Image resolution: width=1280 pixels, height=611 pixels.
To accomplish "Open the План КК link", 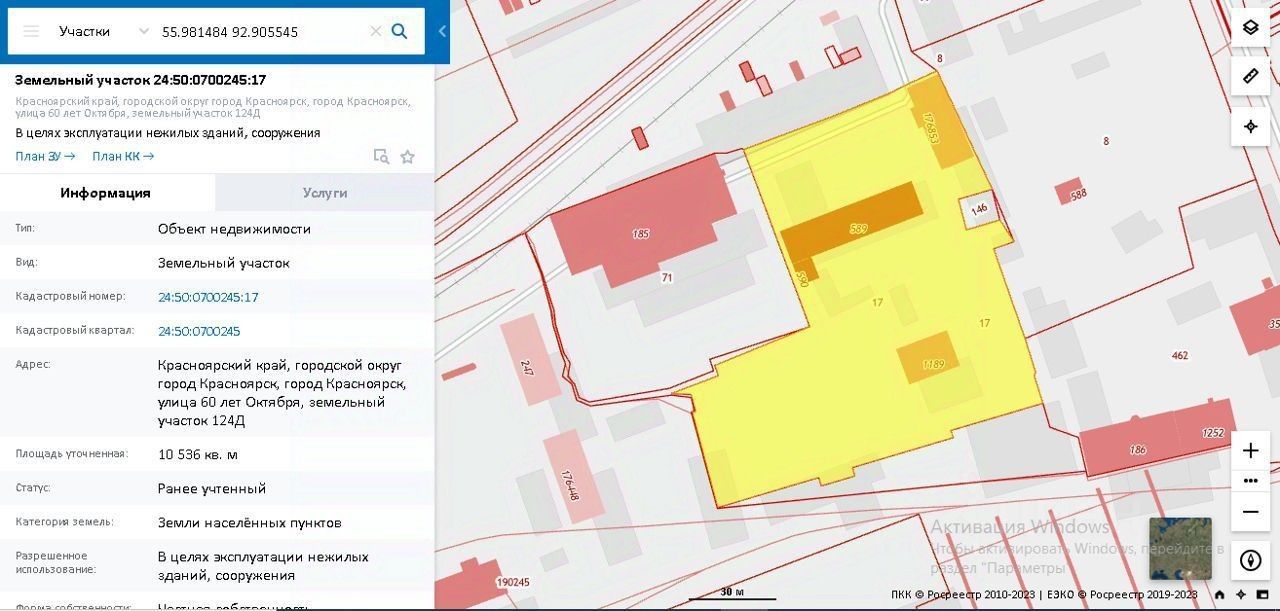I will point(123,156).
